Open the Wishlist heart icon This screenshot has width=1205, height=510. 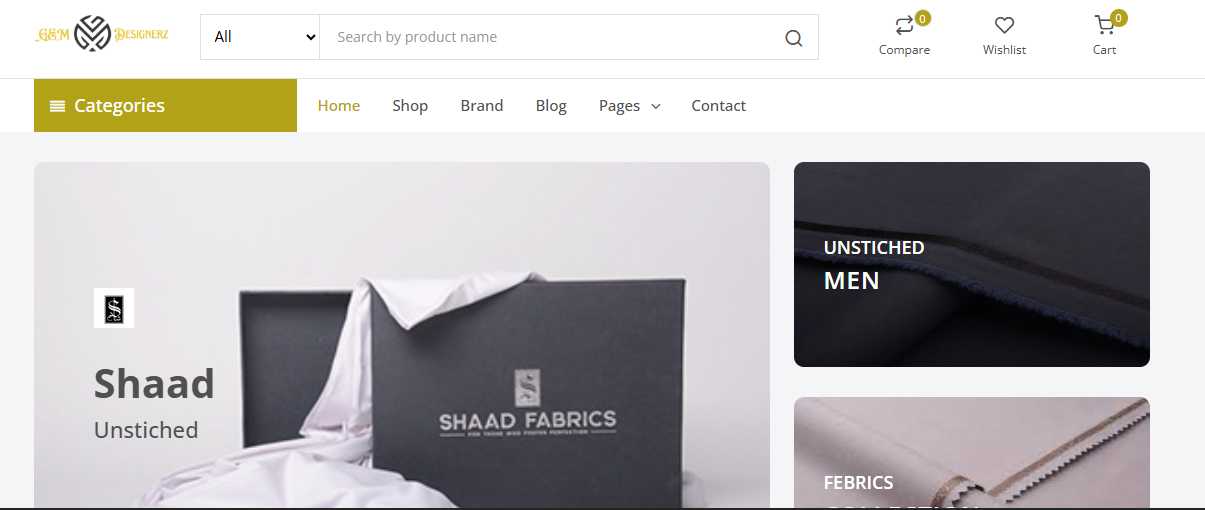point(1004,25)
